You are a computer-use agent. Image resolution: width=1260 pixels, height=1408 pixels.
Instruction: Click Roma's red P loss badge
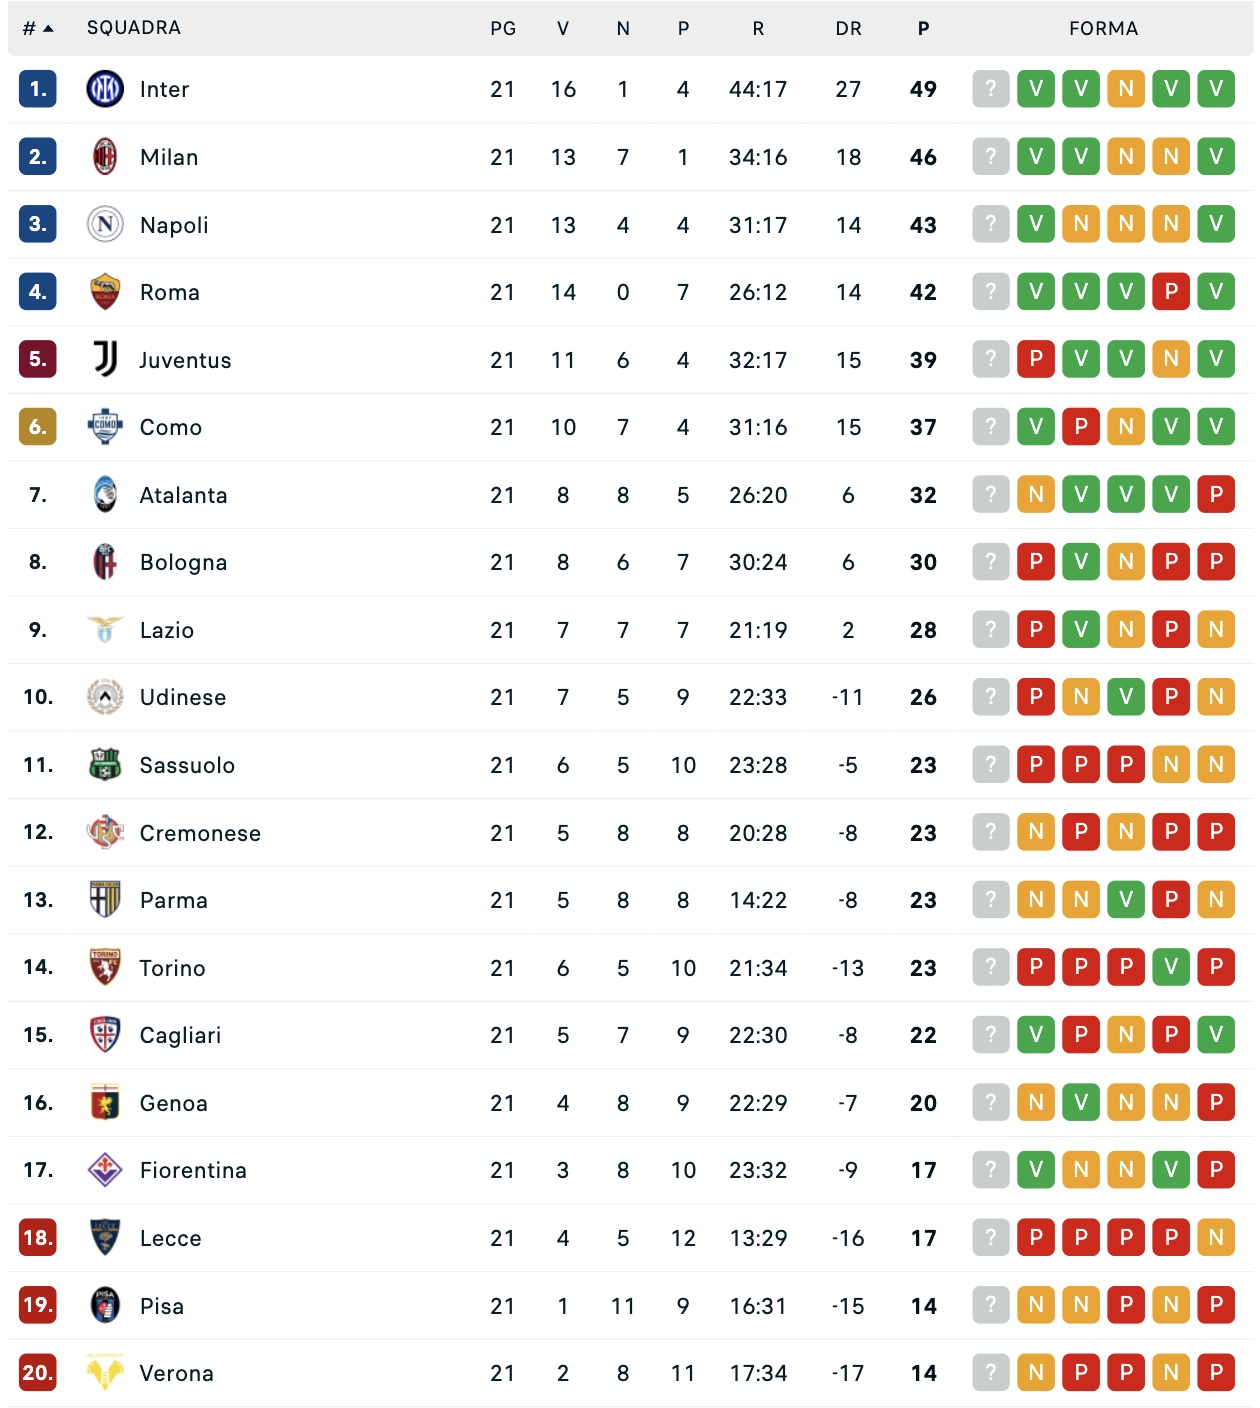coord(1171,292)
